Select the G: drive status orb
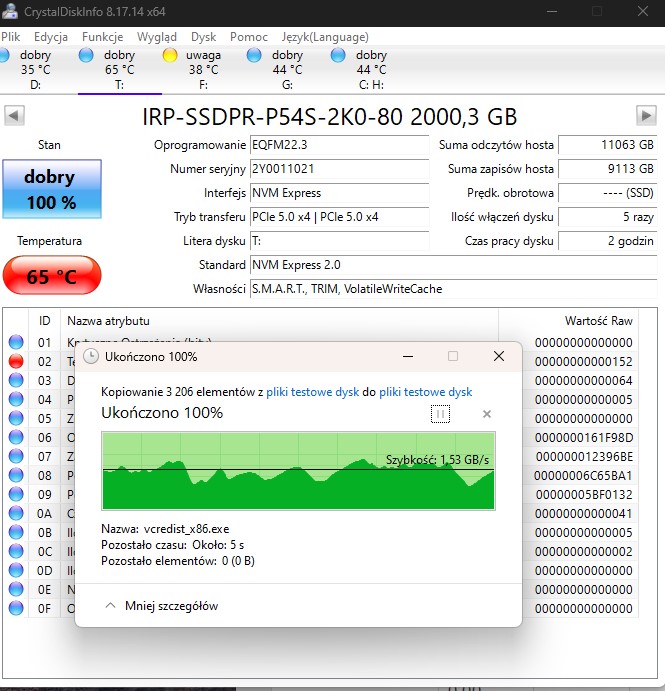The width and height of the screenshot is (665, 691). pyautogui.click(x=254, y=55)
